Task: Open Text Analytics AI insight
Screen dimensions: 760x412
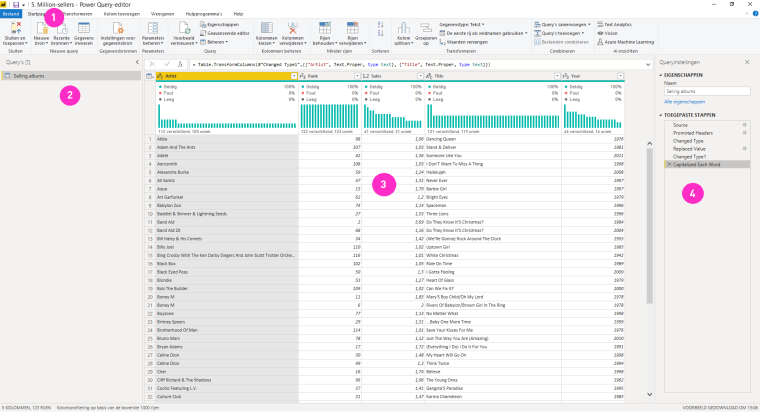Action: 614,24
